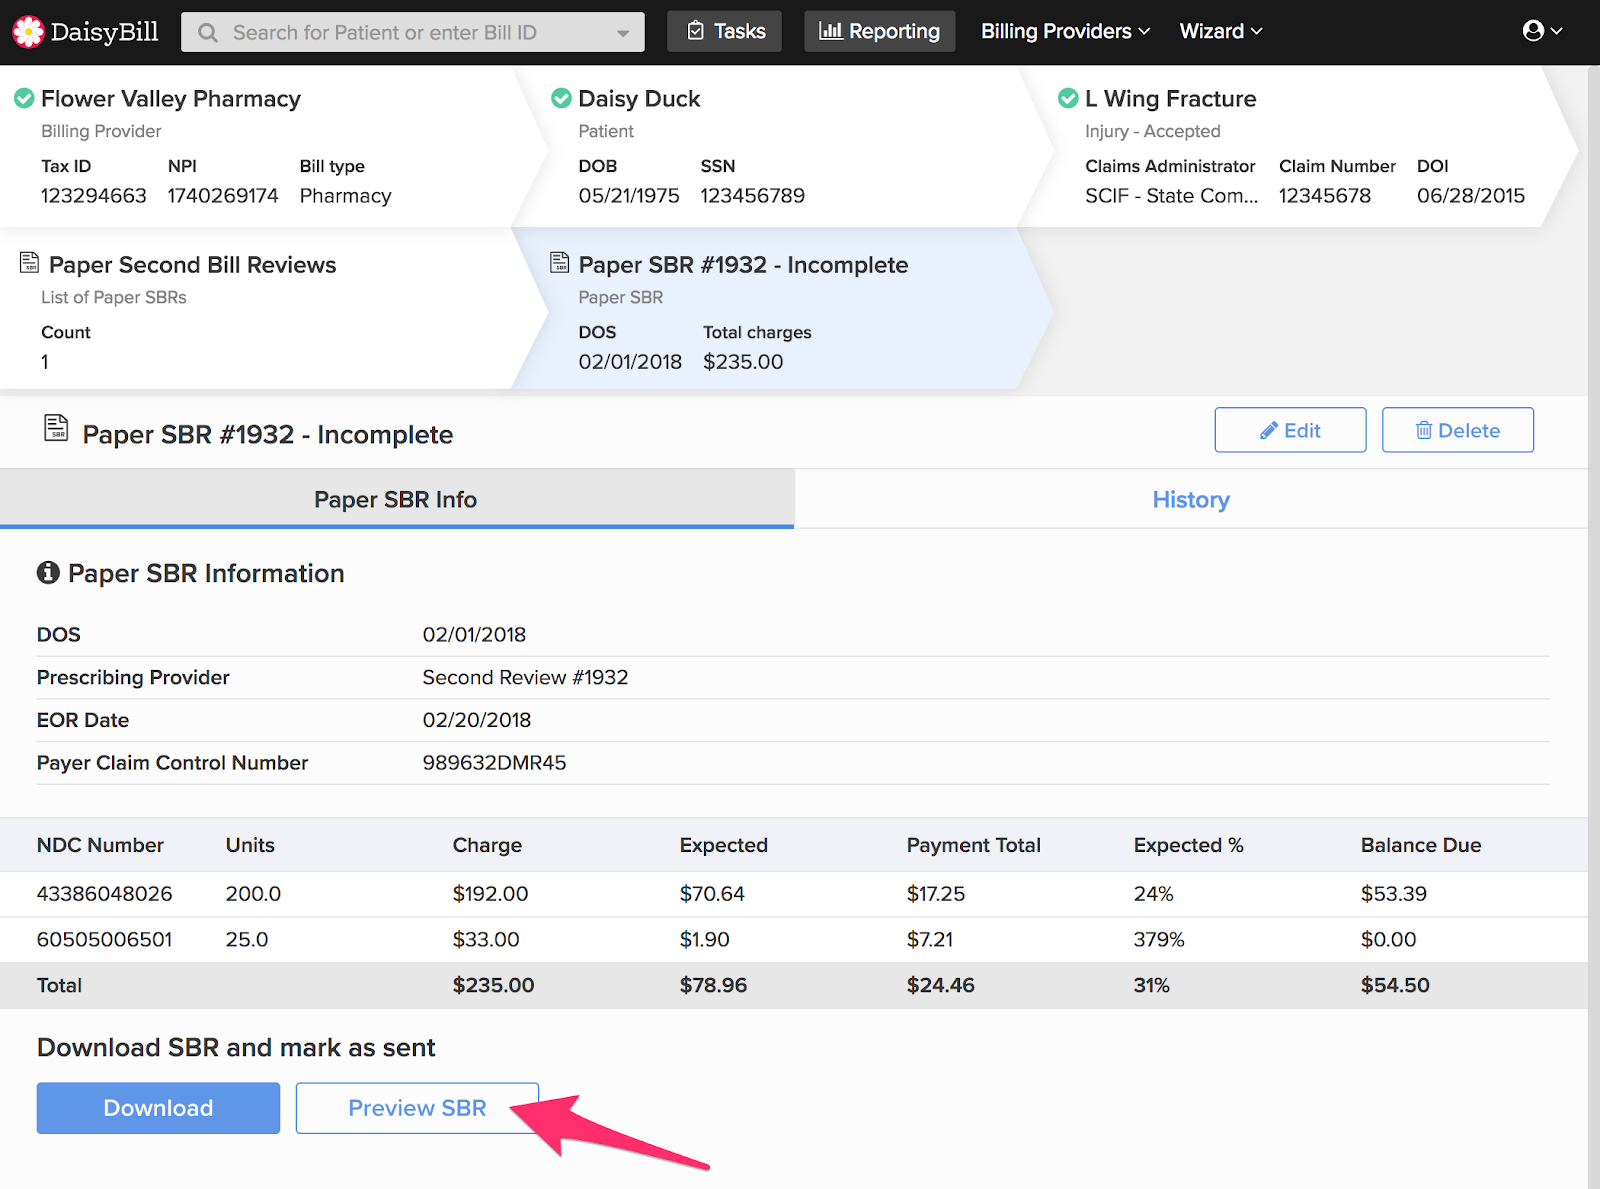Click the Claim Number value 12345678
Viewport: 1600px width, 1189px height.
point(1325,195)
